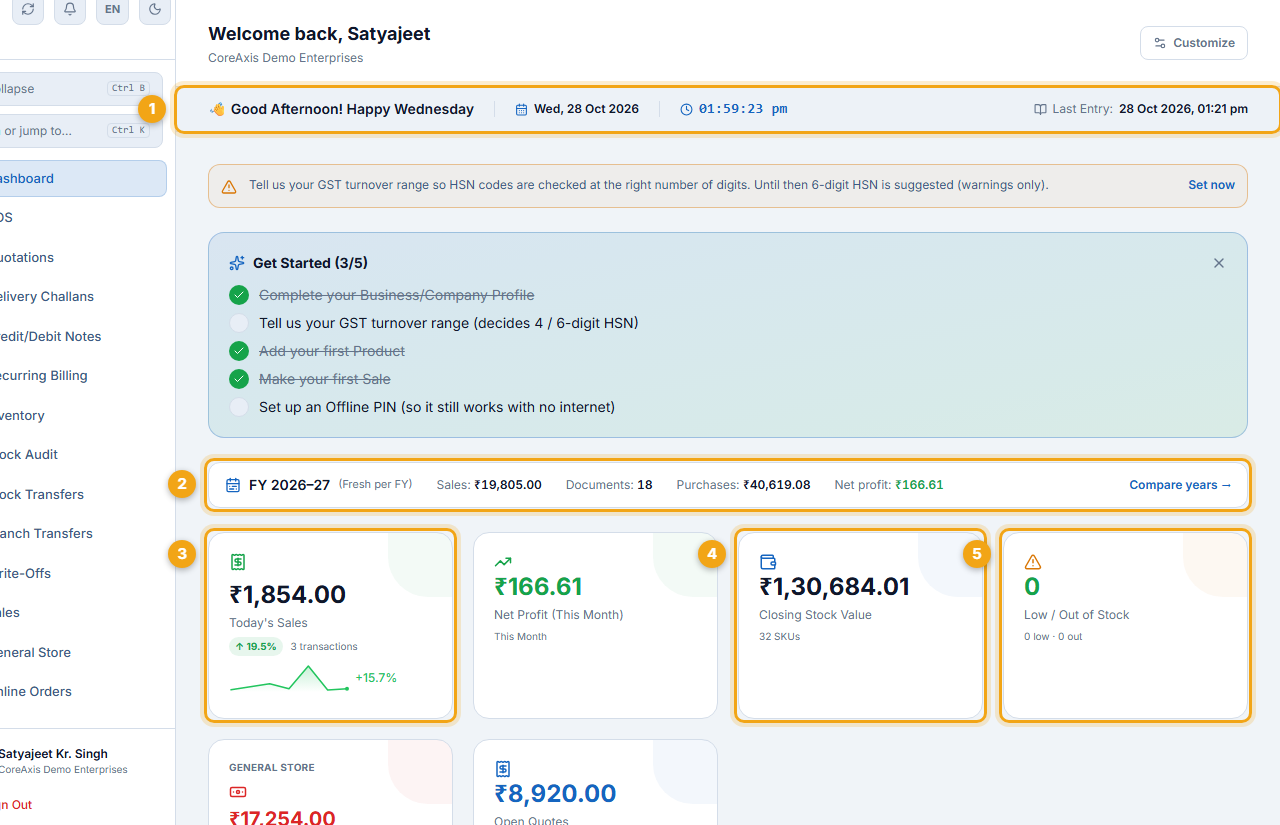Click the calendar icon beside FY 2026–27
Image resolution: width=1280 pixels, height=825 pixels.
click(x=233, y=485)
